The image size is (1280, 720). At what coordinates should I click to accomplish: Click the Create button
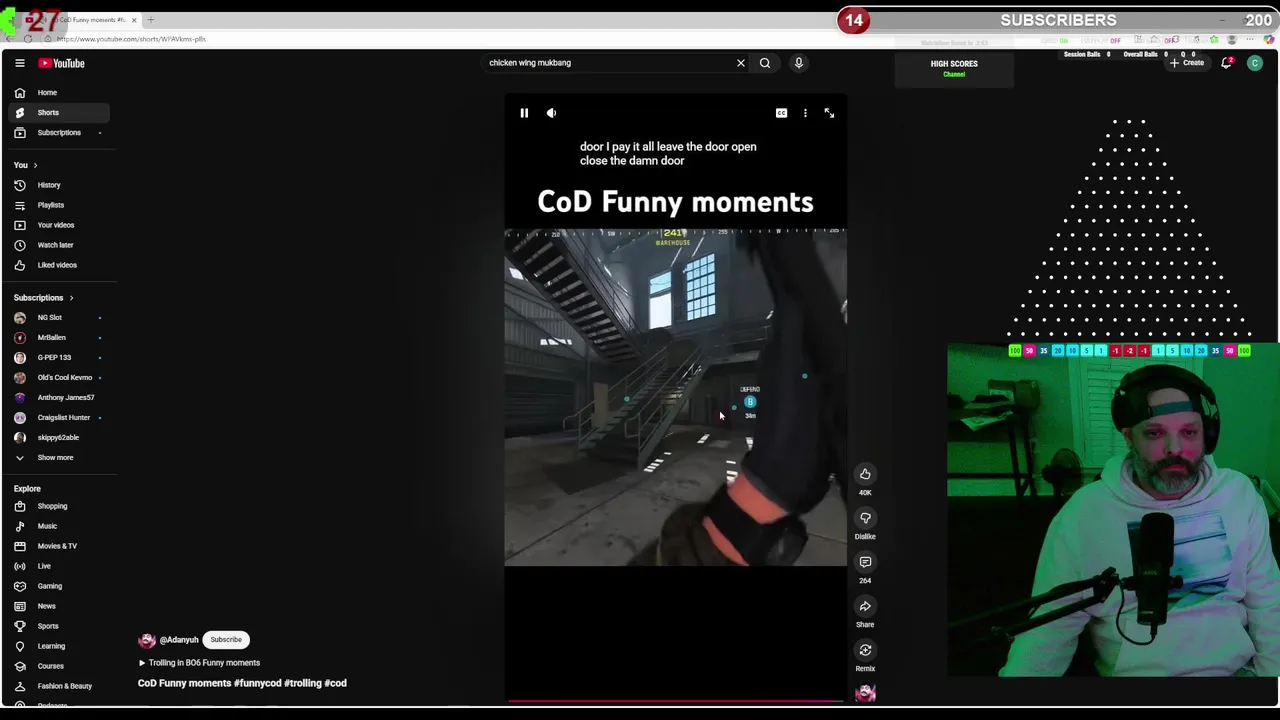[x=1187, y=63]
